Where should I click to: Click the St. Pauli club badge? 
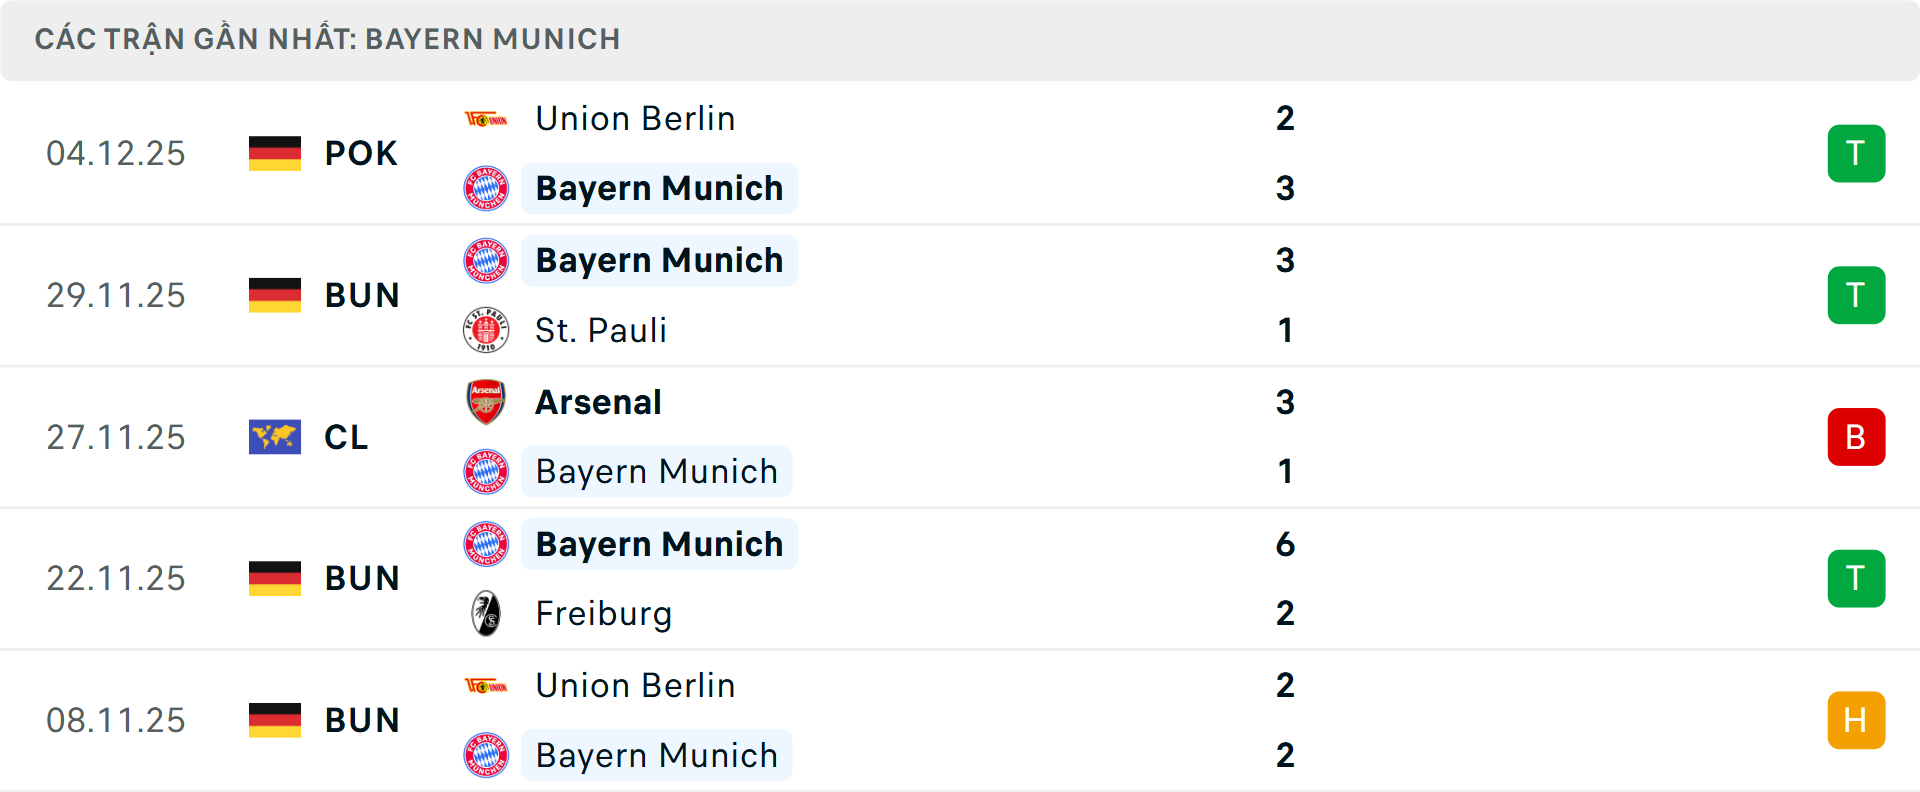click(x=487, y=330)
